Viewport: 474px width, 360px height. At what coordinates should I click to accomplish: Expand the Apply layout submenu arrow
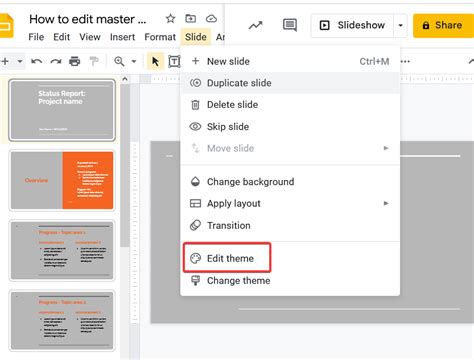click(x=386, y=203)
